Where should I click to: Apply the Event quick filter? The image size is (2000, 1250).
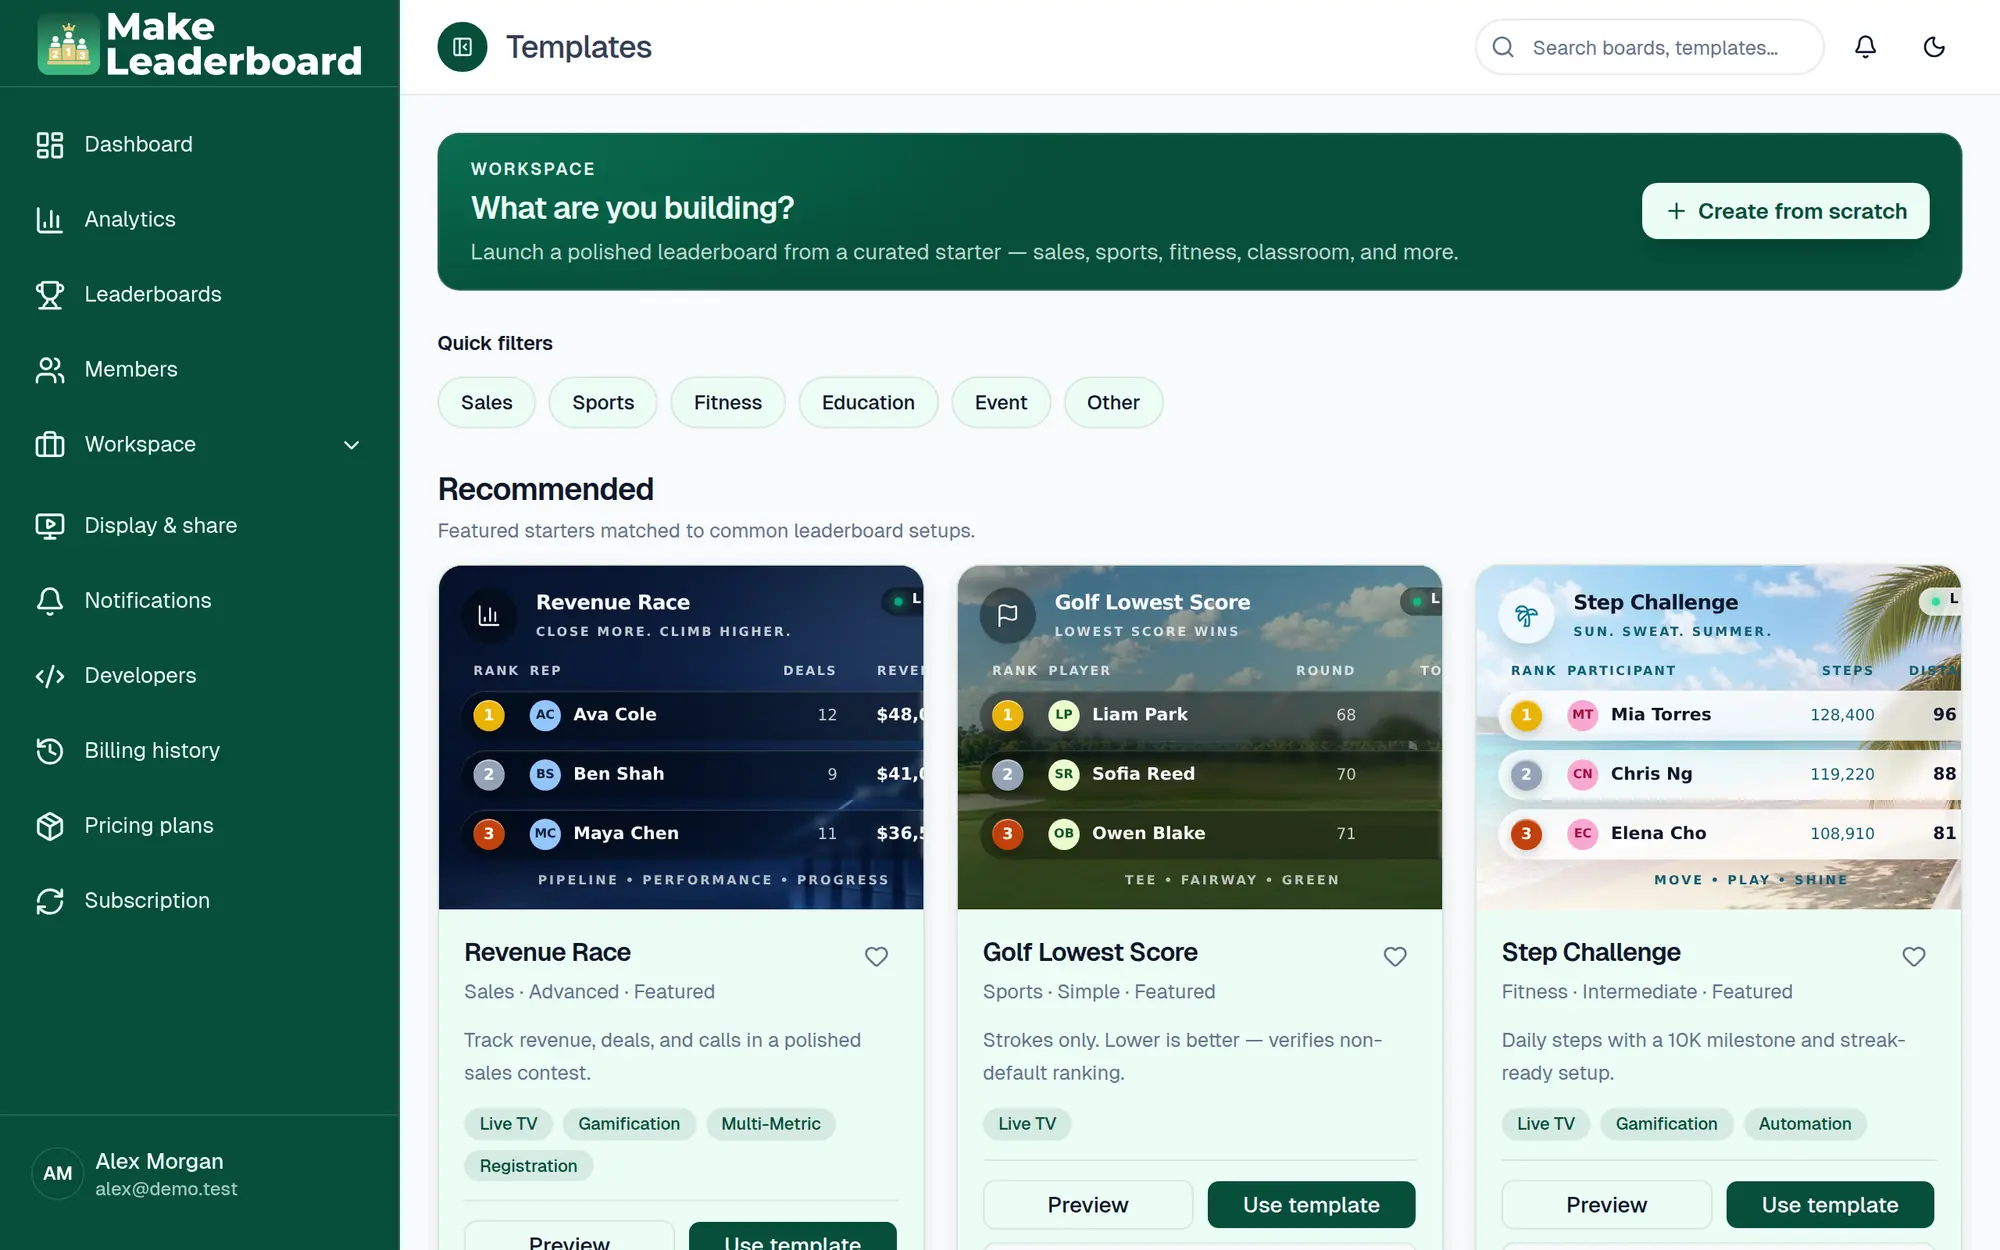pyautogui.click(x=1001, y=403)
